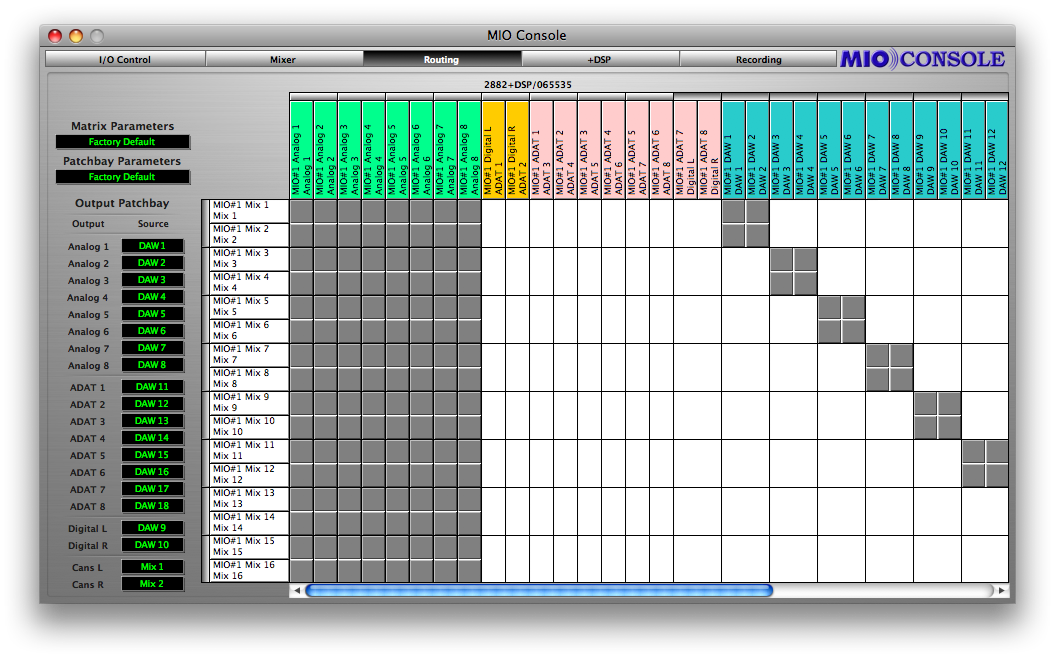The height and width of the screenshot is (658, 1055).
Task: Select the MIO#1 Mix 5 row label
Action: tap(249, 307)
